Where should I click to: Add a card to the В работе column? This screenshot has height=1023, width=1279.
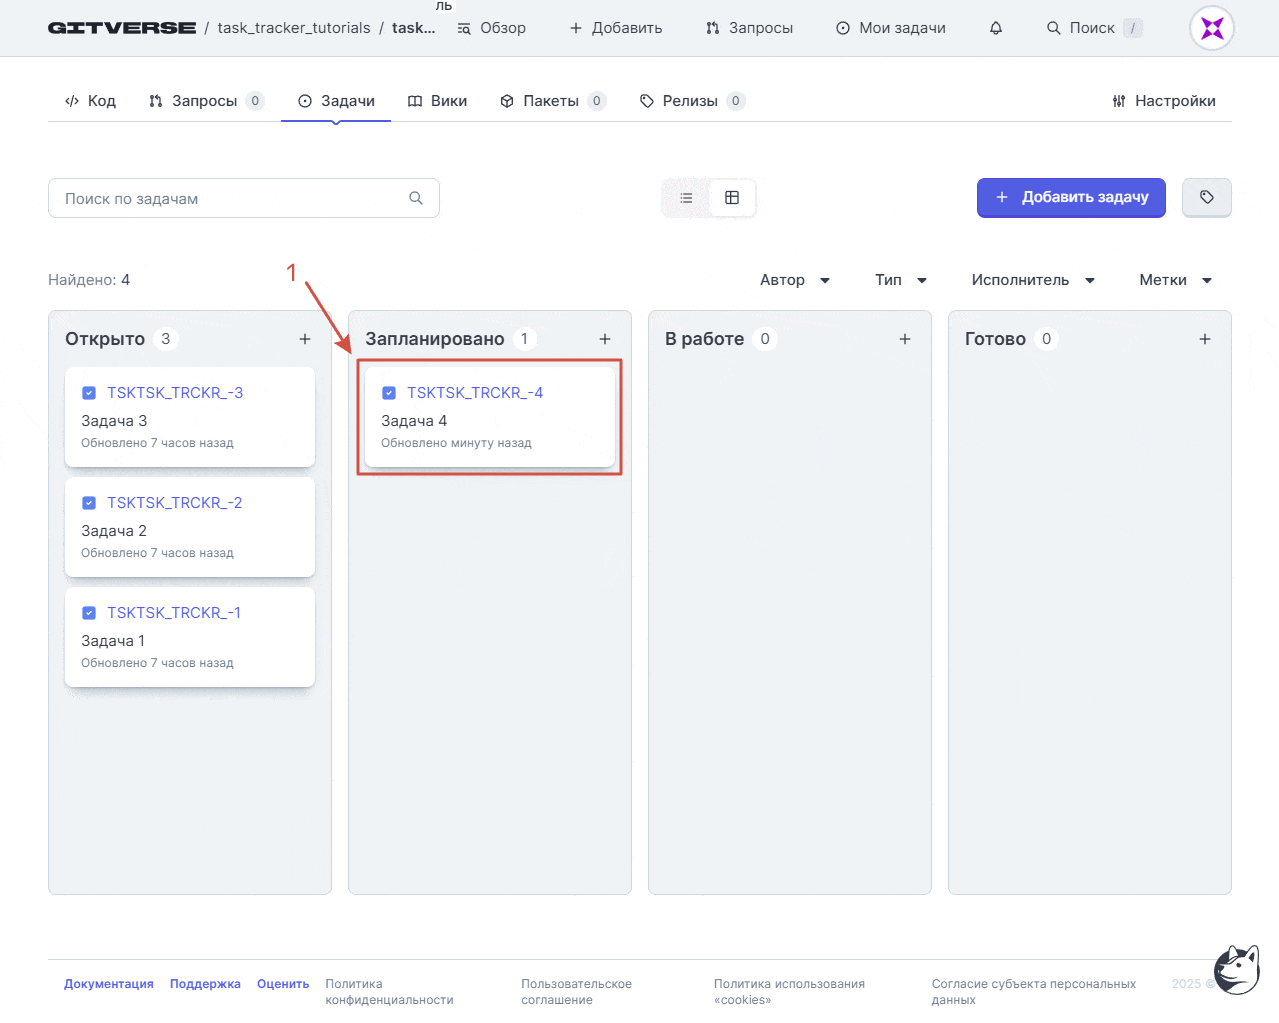point(905,339)
